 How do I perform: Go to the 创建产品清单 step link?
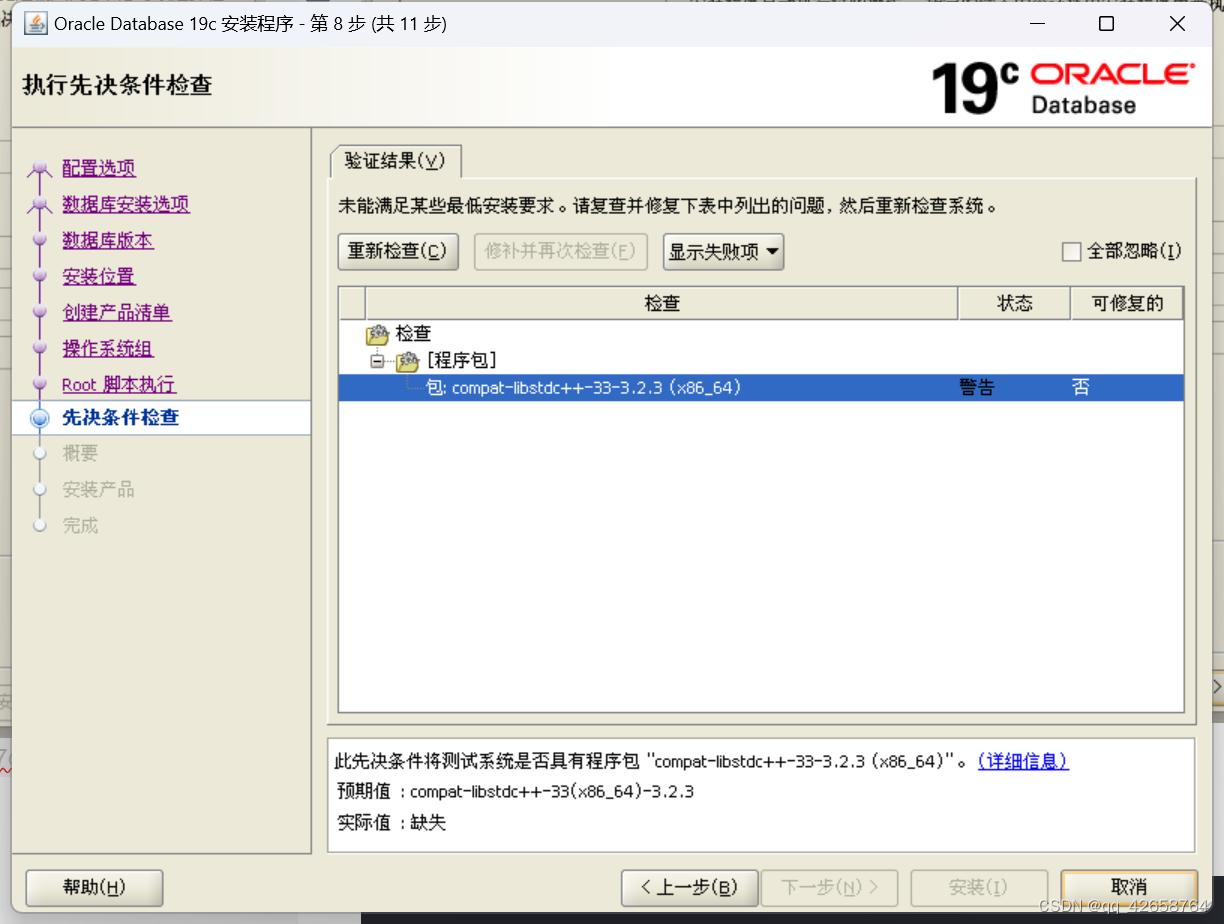click(117, 313)
